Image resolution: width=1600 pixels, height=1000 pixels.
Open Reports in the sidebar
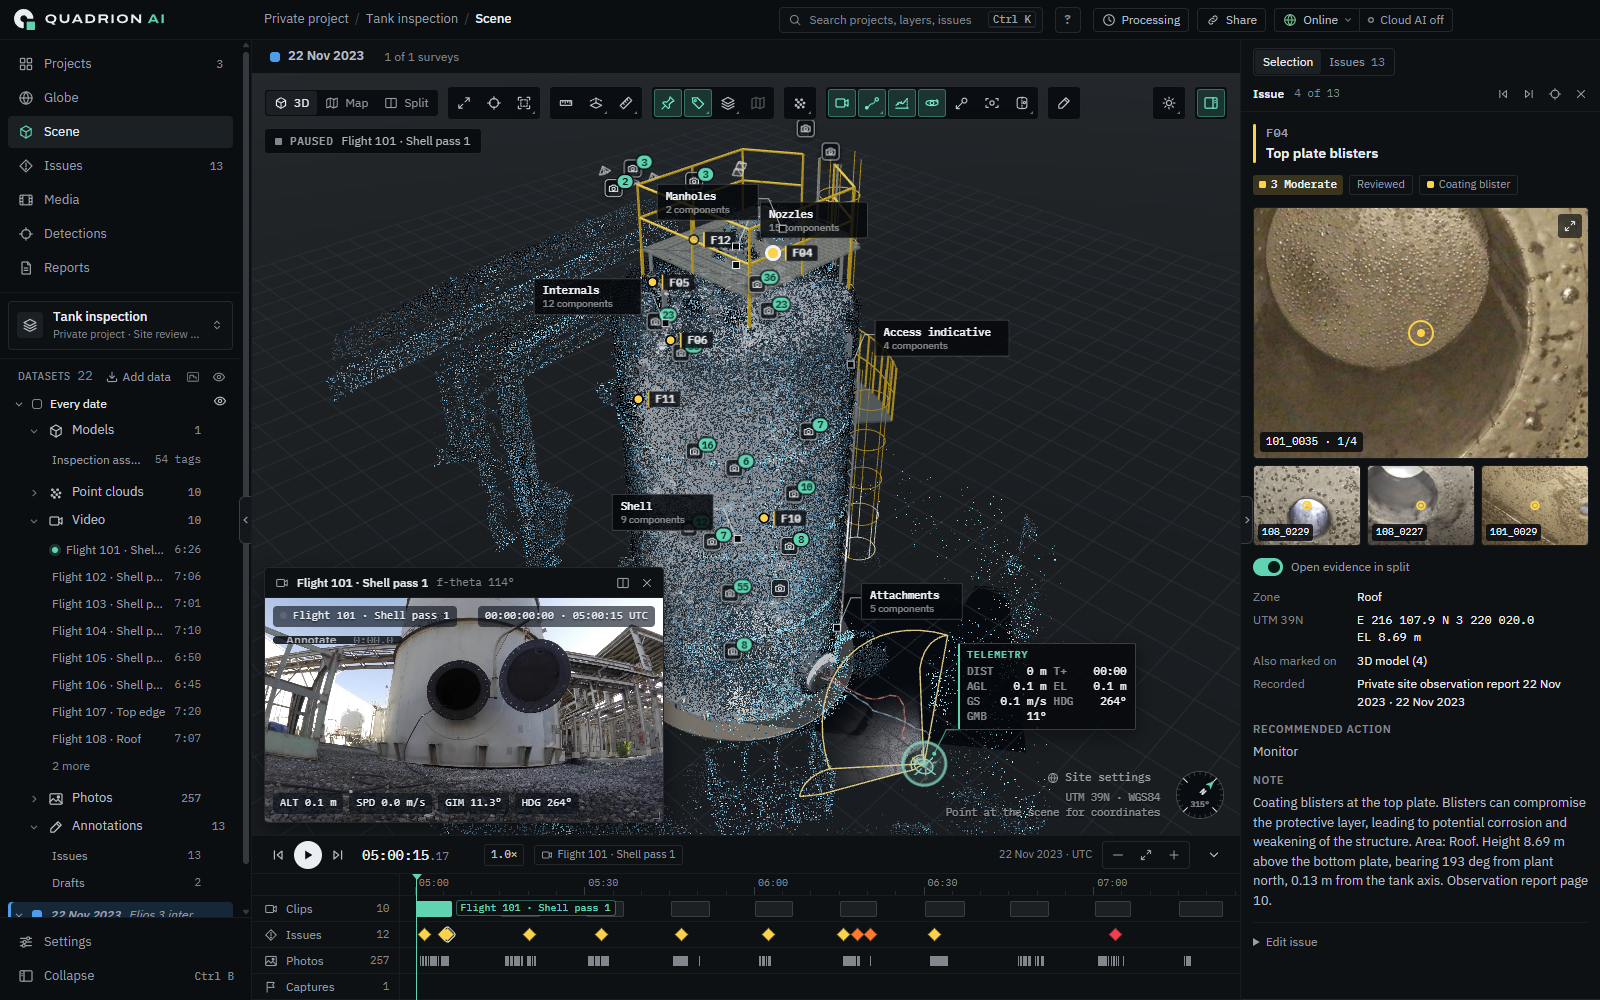point(120,268)
